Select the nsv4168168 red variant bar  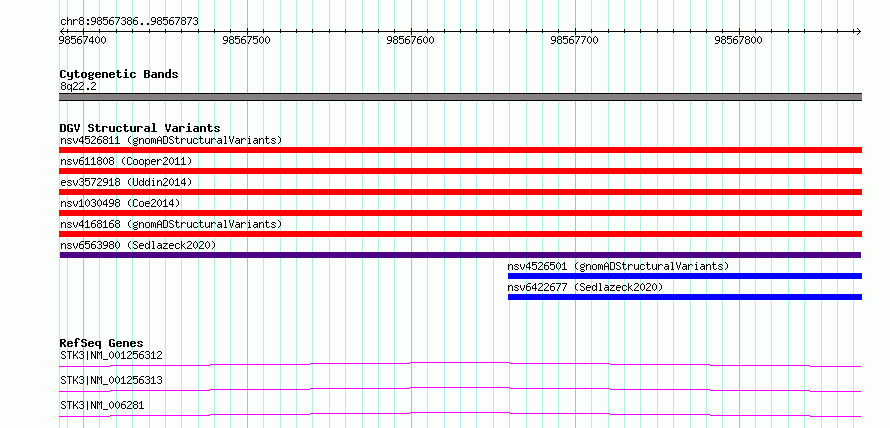pos(461,234)
